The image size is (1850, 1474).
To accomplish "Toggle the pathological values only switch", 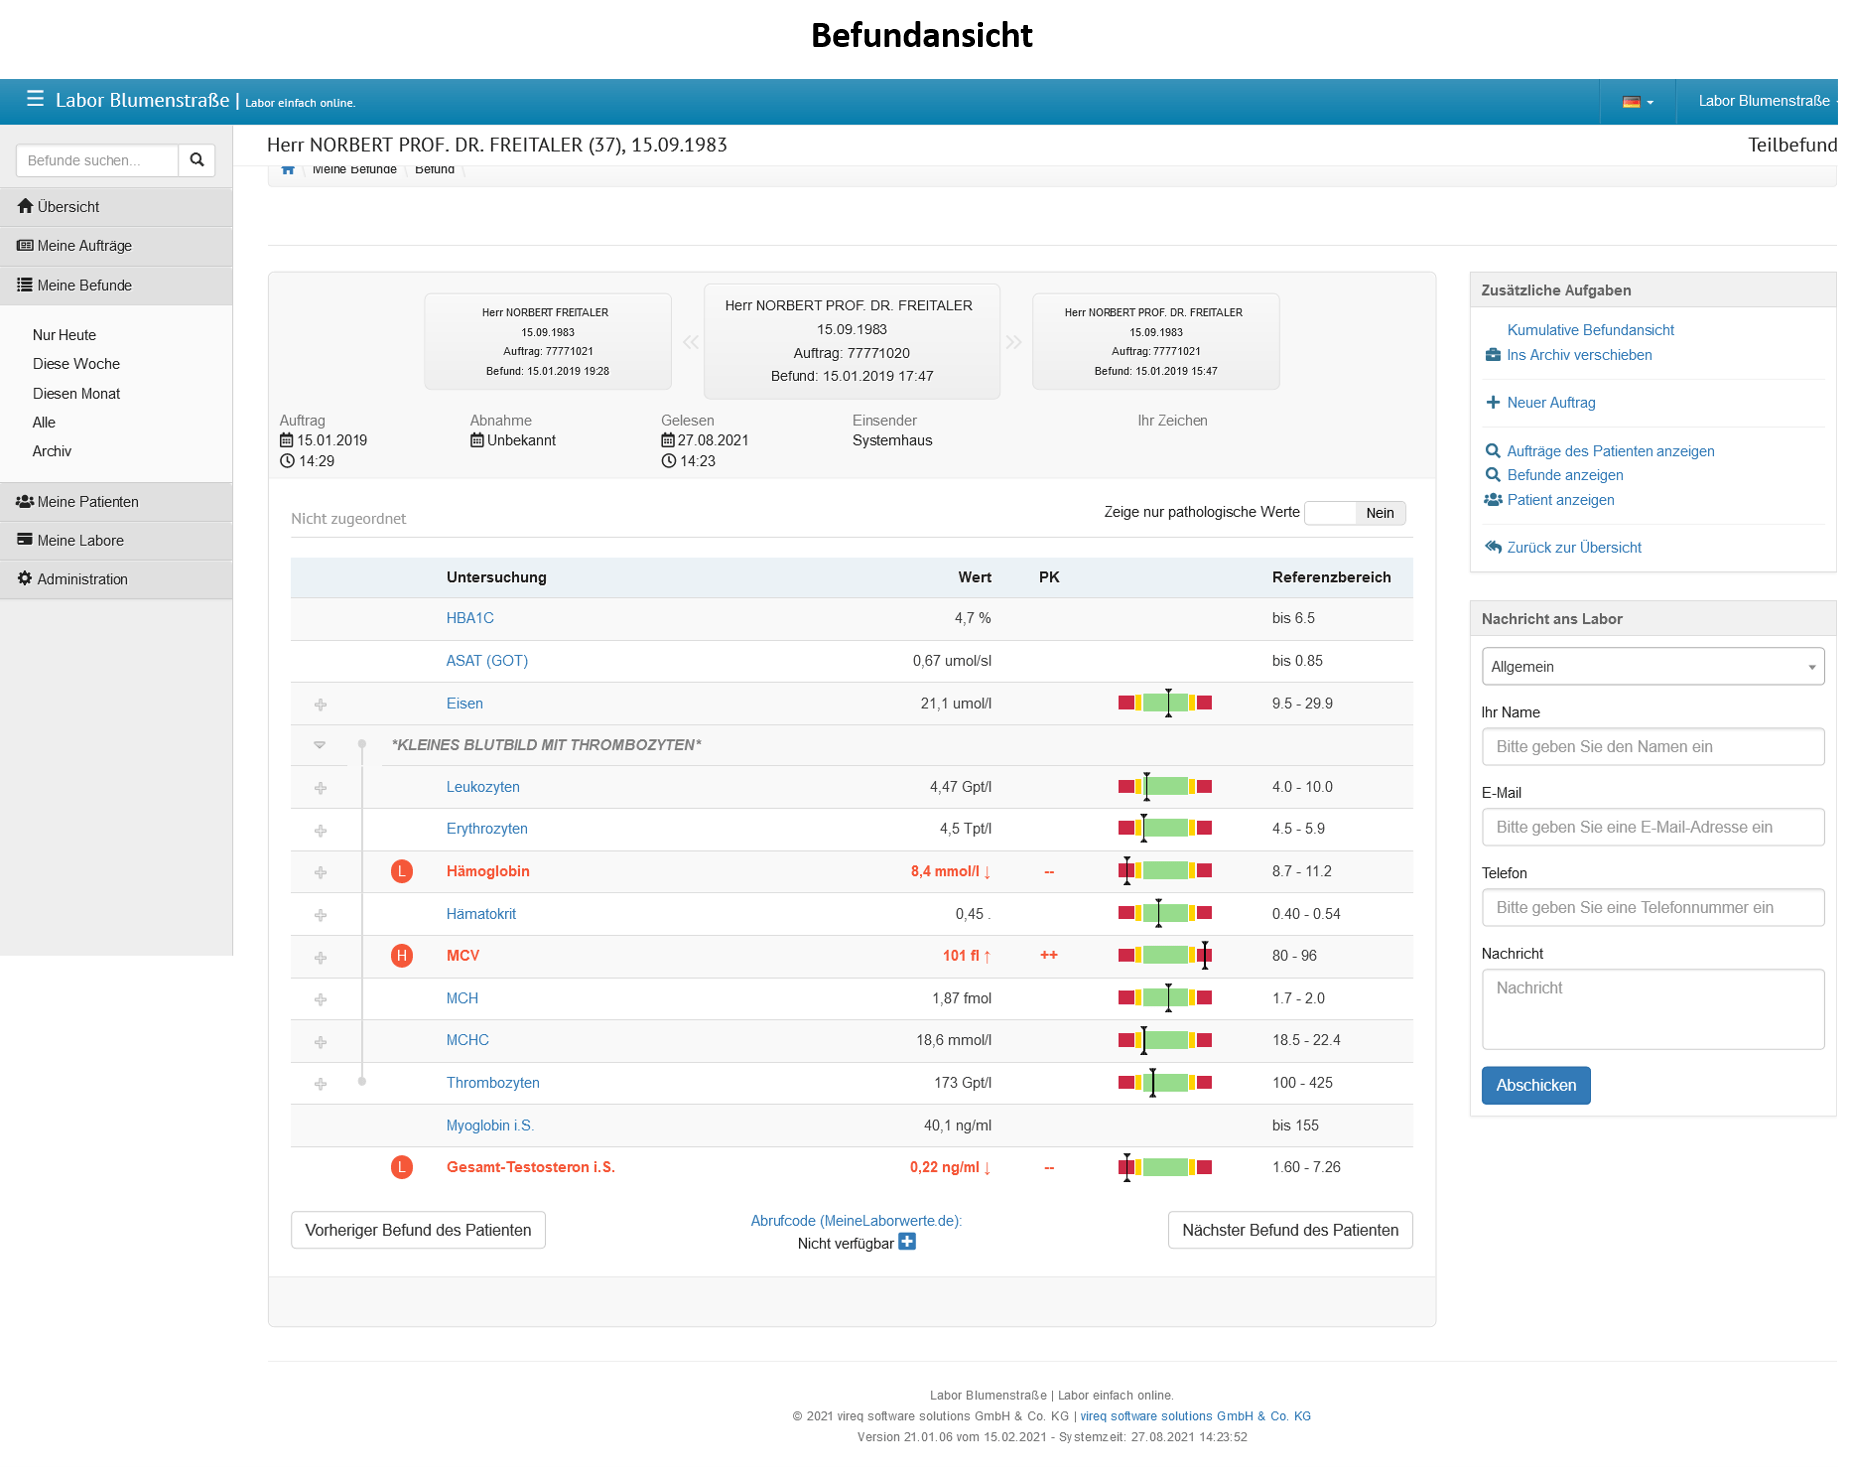I will pyautogui.click(x=1355, y=513).
